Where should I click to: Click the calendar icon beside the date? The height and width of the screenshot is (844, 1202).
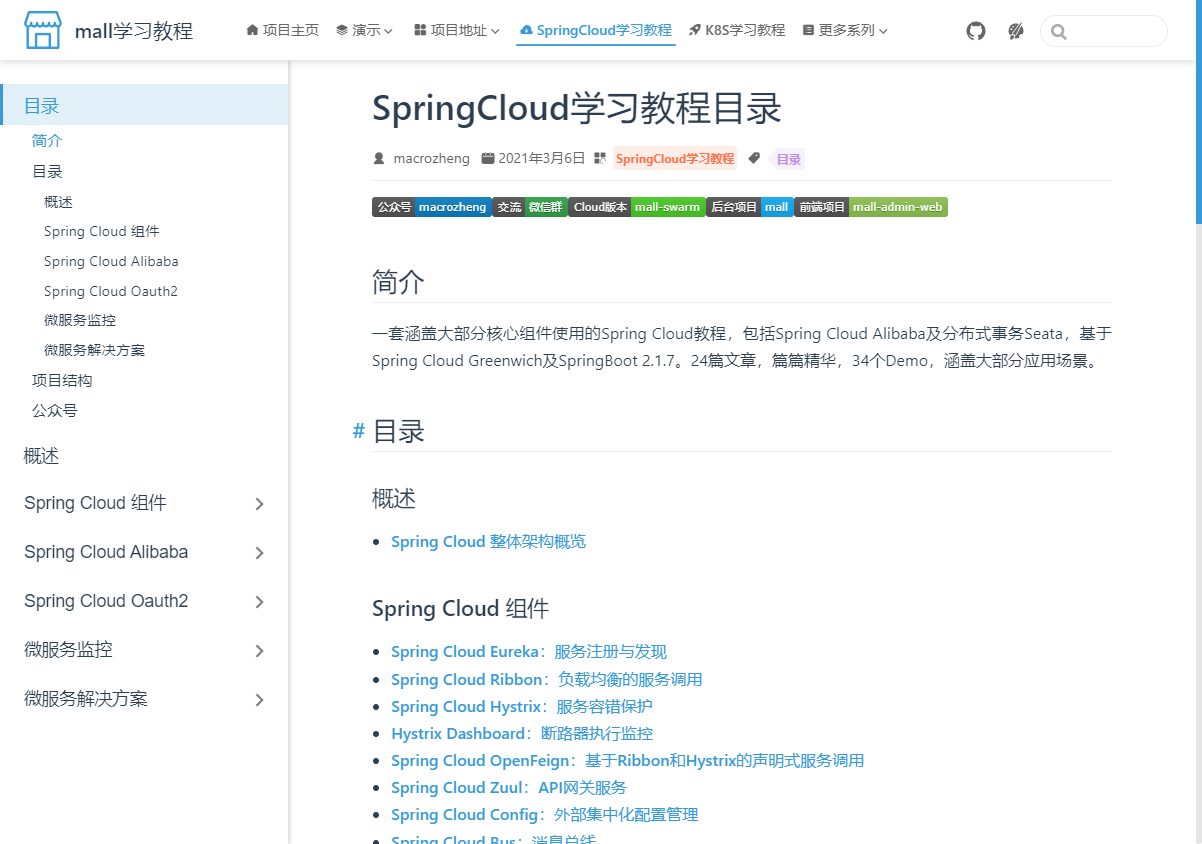coord(488,158)
